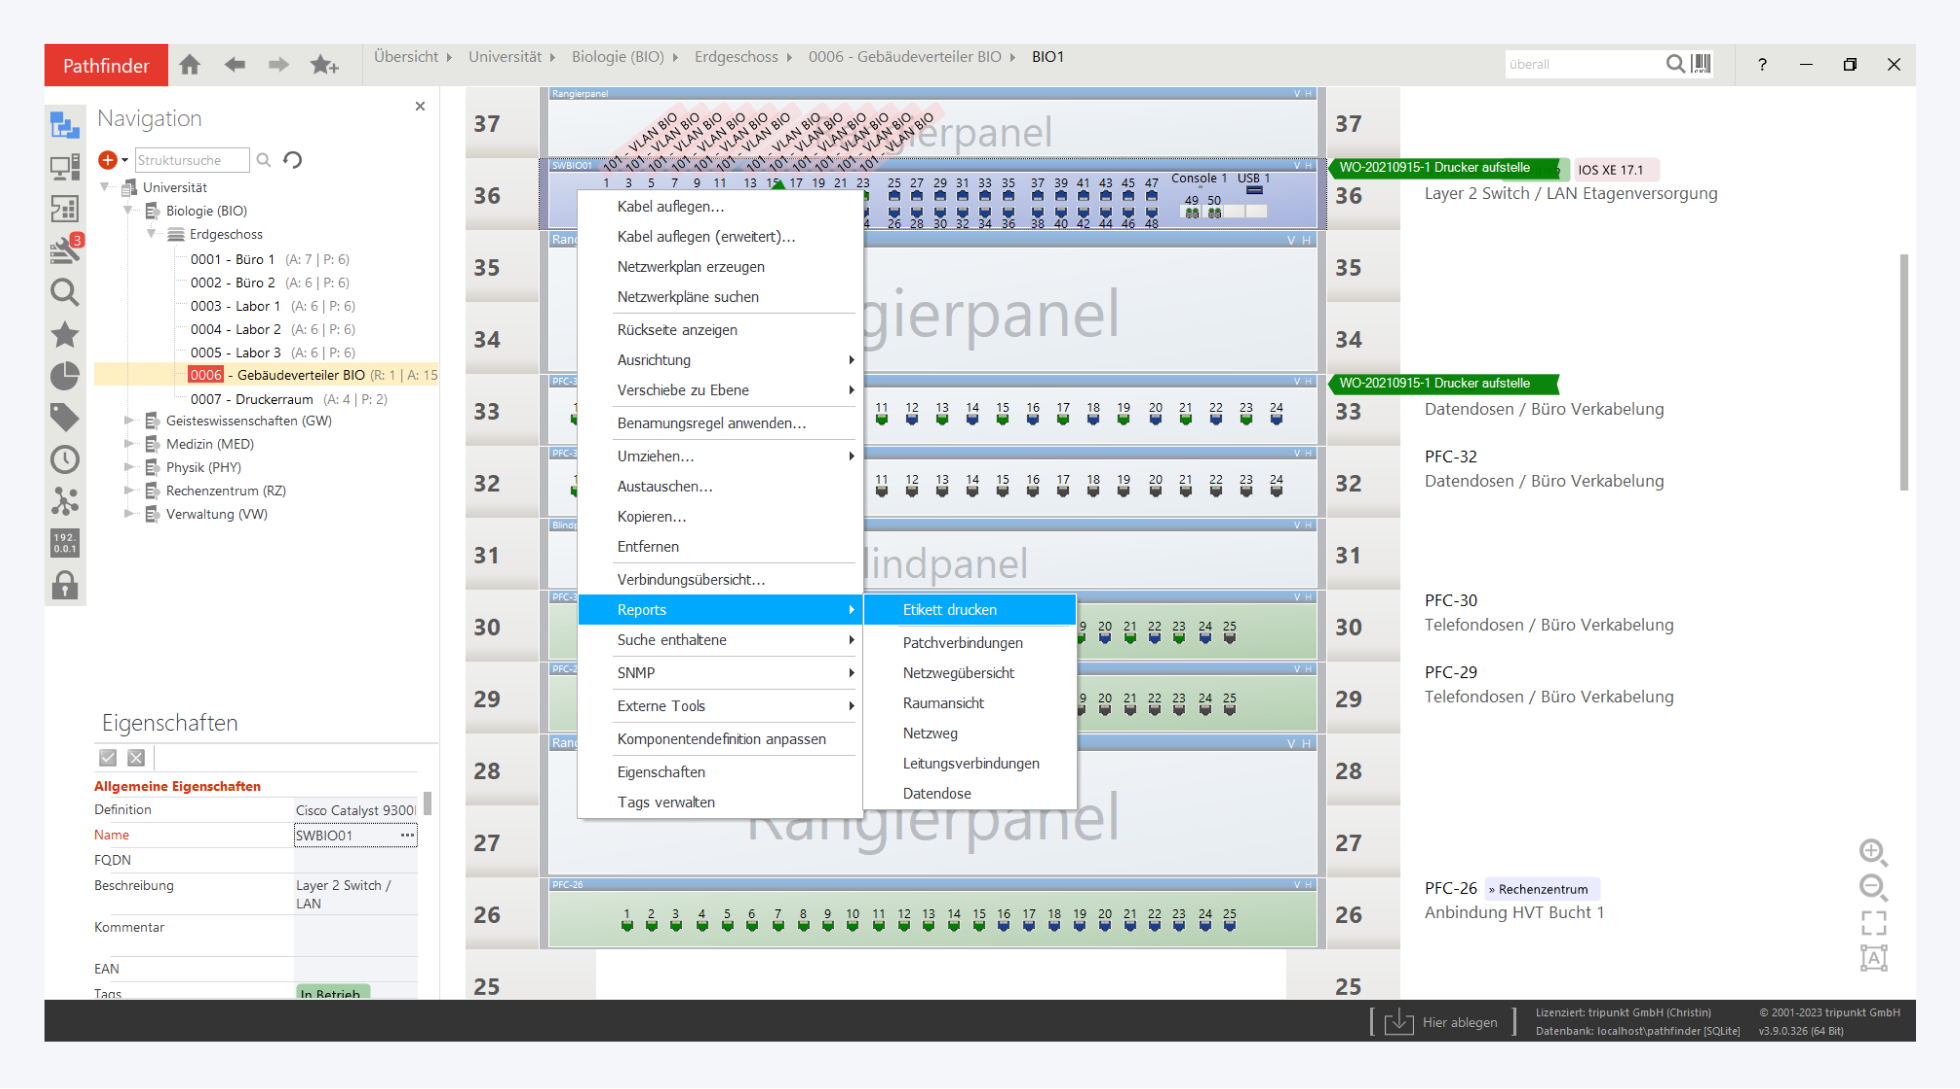Image resolution: width=1960 pixels, height=1089 pixels.
Task: Open dropdown arrow next to red plus
Action: (125, 160)
